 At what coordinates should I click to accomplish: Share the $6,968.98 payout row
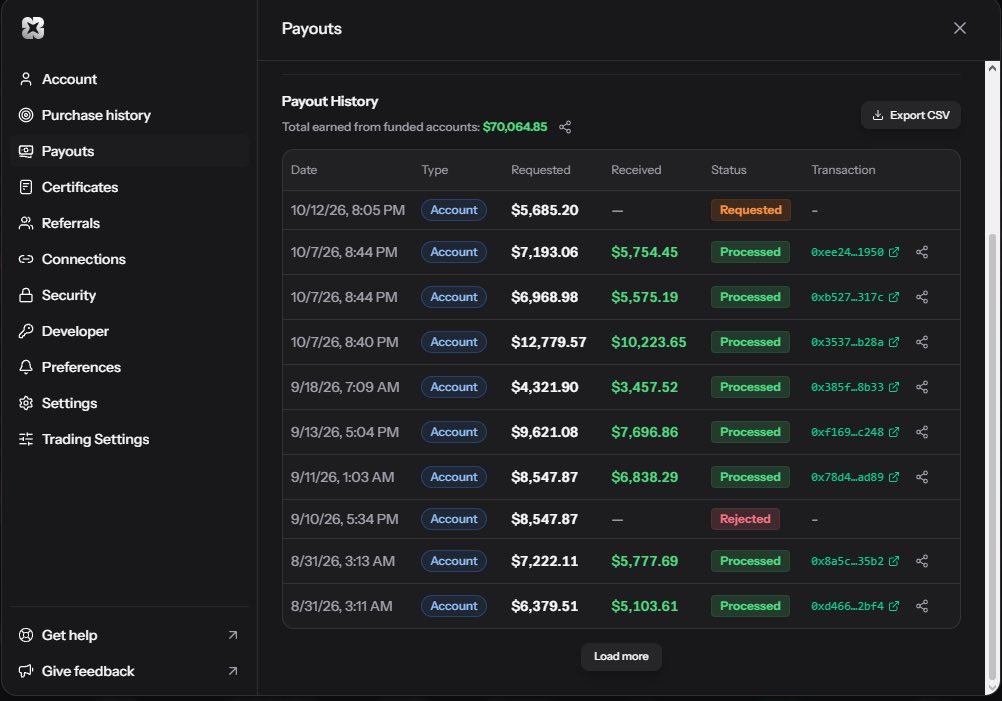(x=922, y=297)
